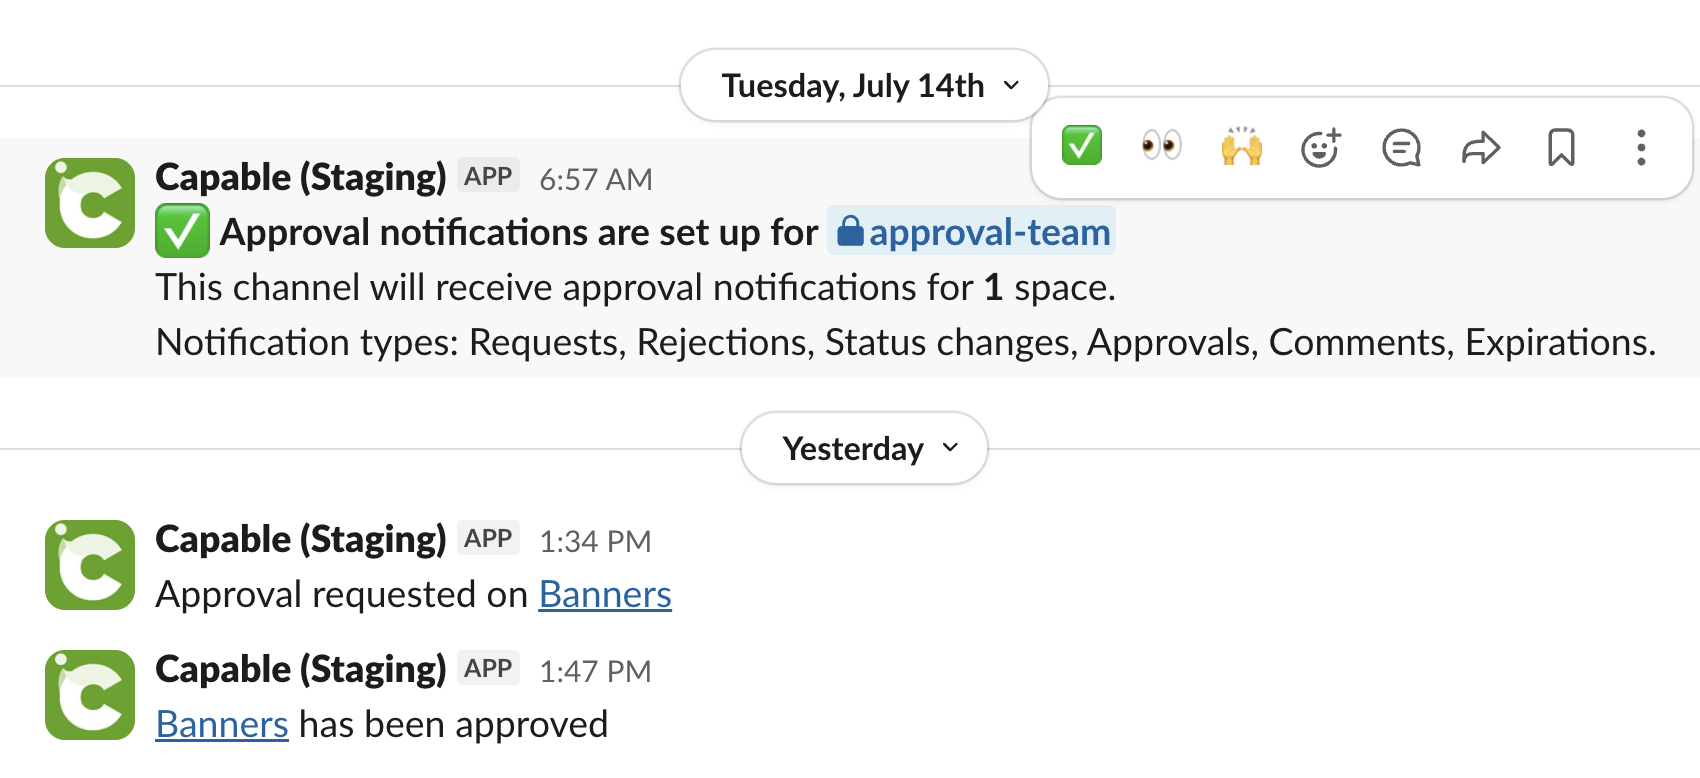Open Capable (Staging) profile from 6:57 AM message

click(x=301, y=177)
